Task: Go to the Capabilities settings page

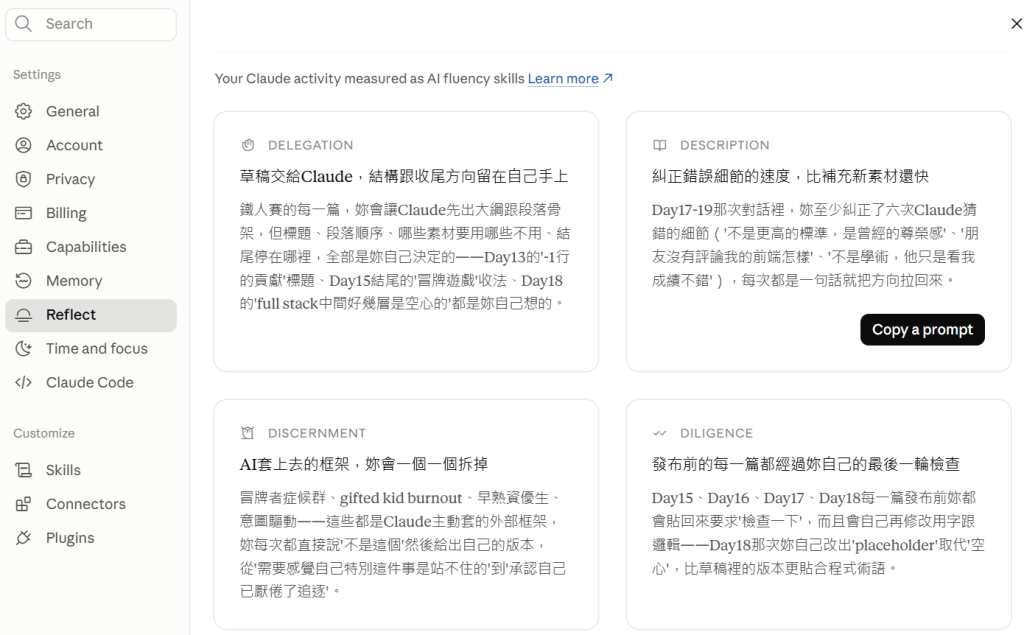Action: (x=91, y=248)
